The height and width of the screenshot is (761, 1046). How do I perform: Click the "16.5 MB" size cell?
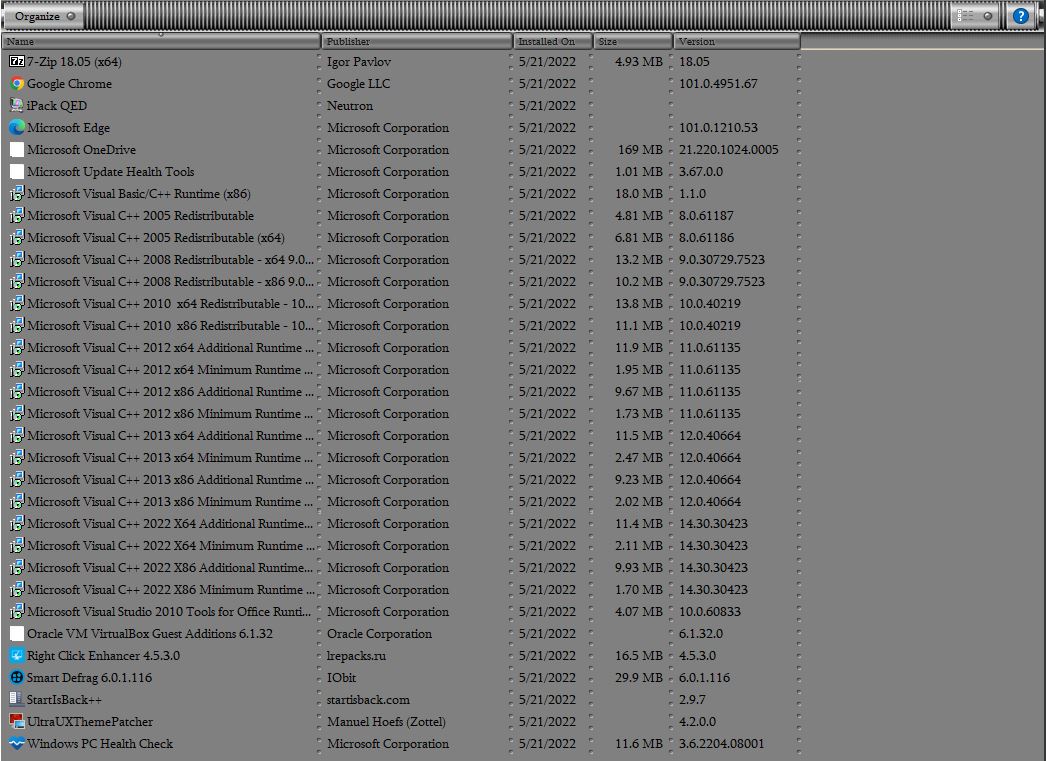(x=638, y=656)
